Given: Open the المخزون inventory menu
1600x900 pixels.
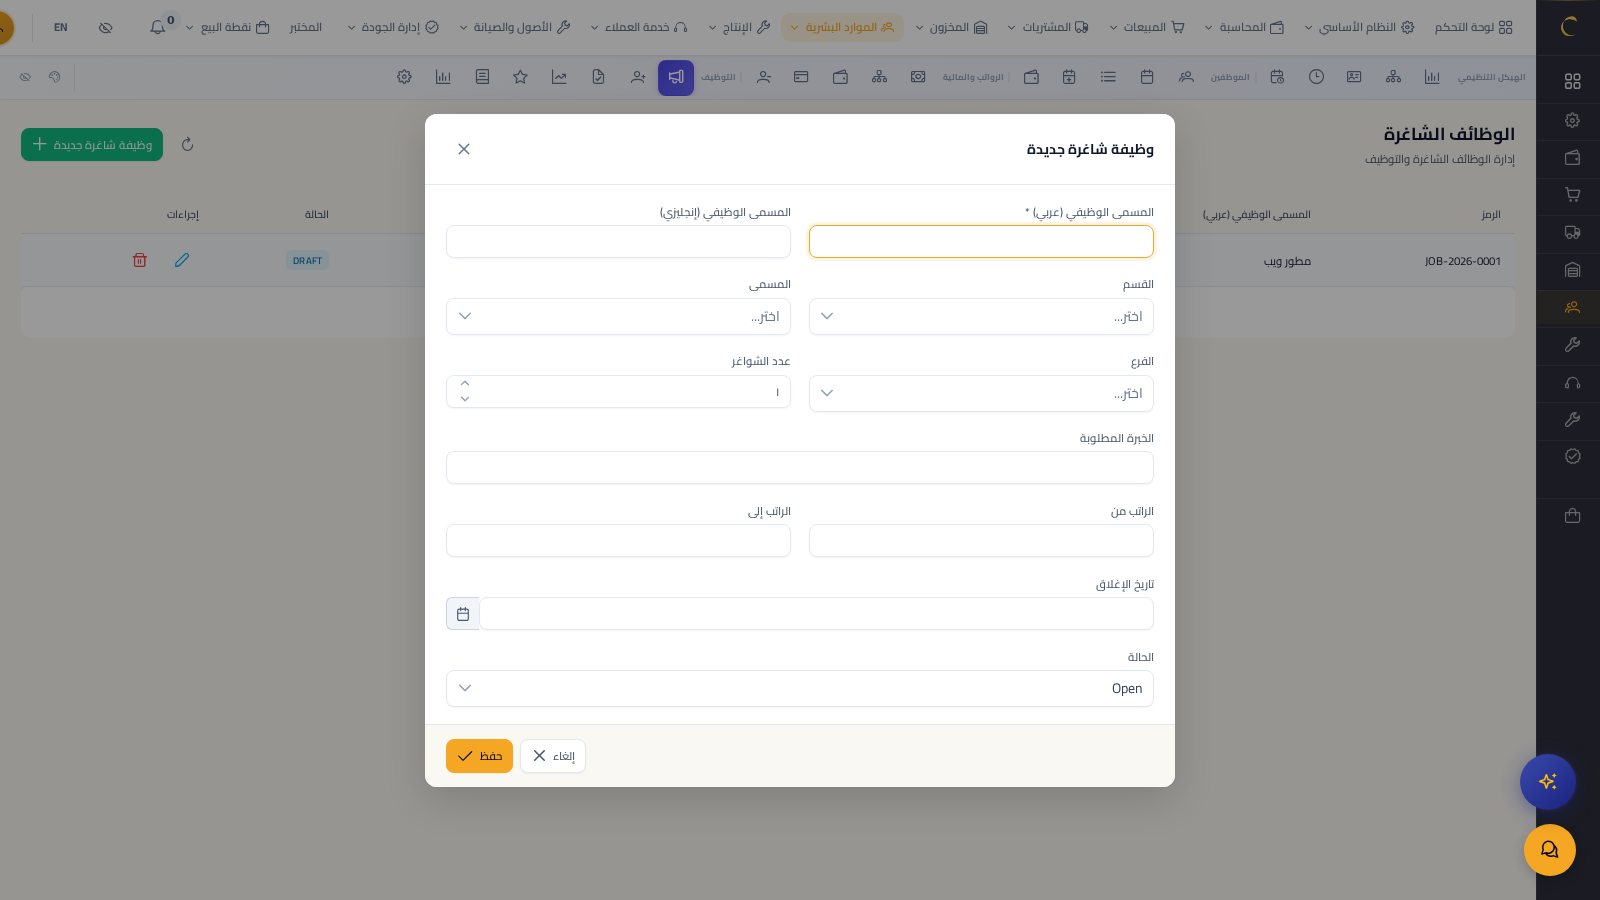Looking at the screenshot, I should pos(951,27).
